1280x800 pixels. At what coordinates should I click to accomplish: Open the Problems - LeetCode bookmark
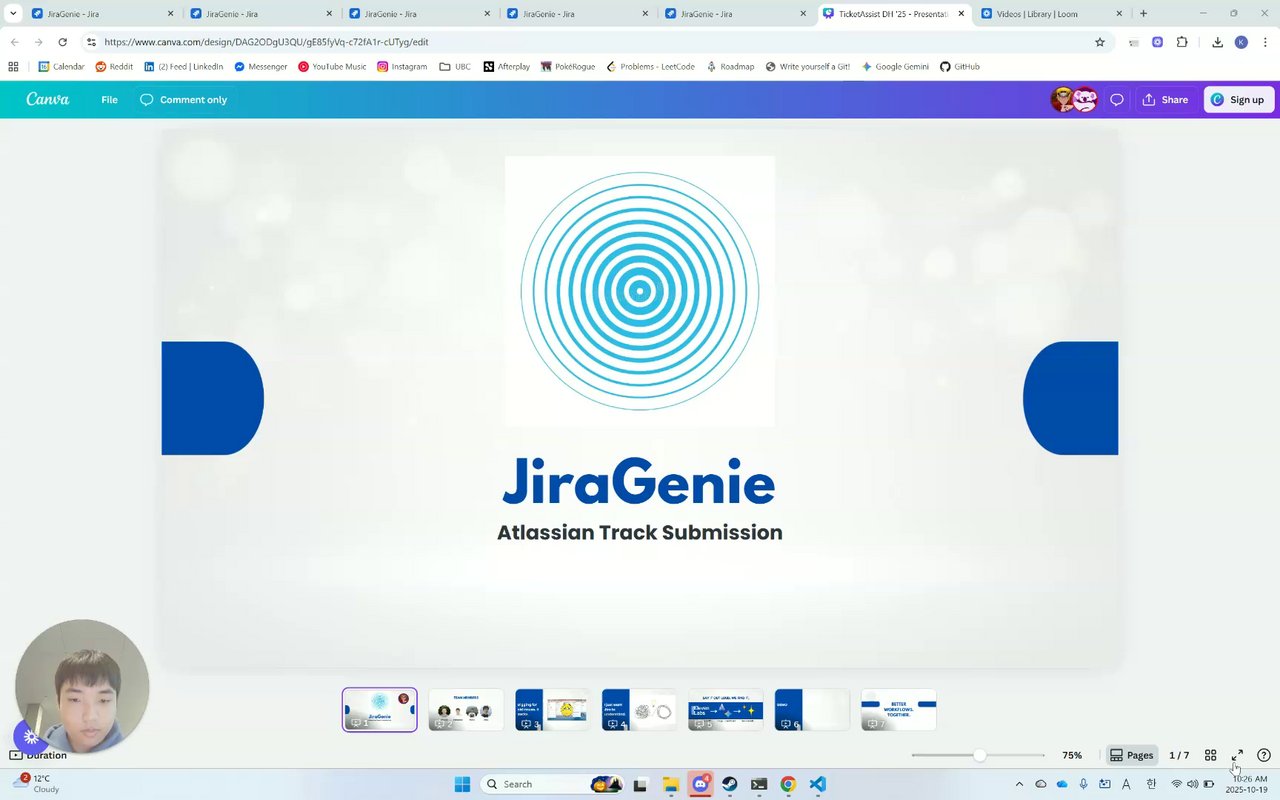(650, 67)
